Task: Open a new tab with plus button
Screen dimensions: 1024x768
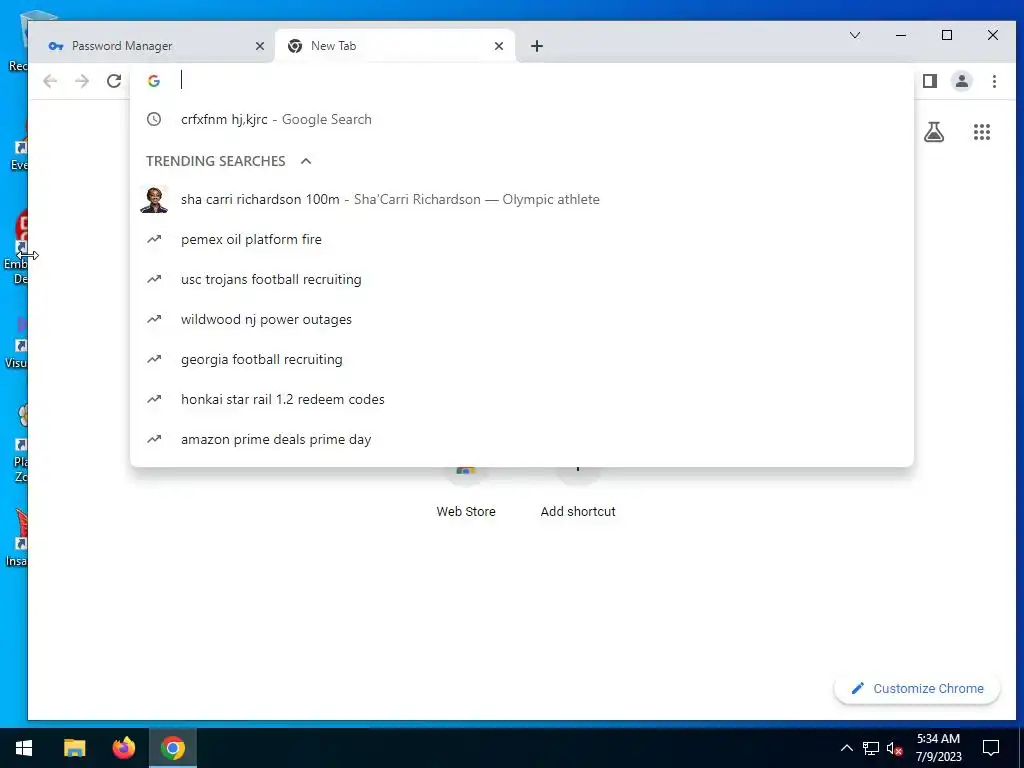Action: pos(537,46)
